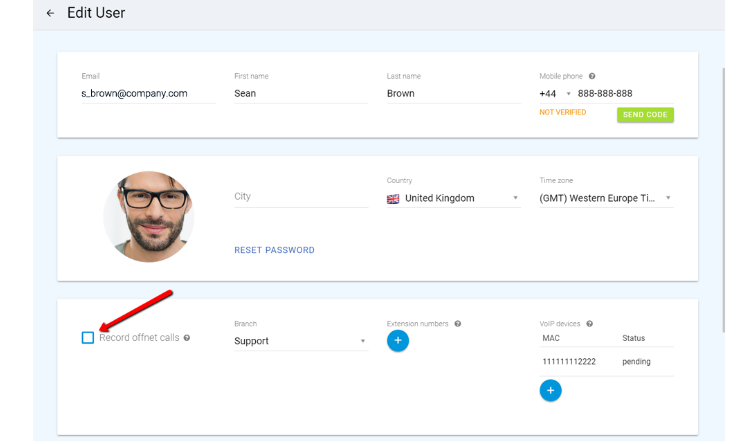
Task: Add a new VoIP device with plus button
Action: (x=550, y=390)
